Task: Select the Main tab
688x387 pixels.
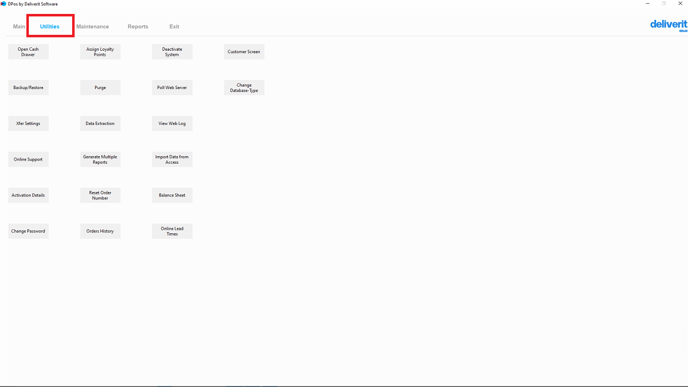Action: [x=19, y=26]
